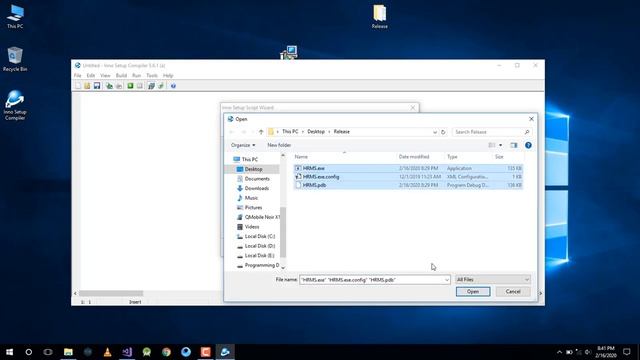Screen dimensions: 640x360
Task: Click the Target Uninstall toolbar icon
Action: [x=161, y=86]
